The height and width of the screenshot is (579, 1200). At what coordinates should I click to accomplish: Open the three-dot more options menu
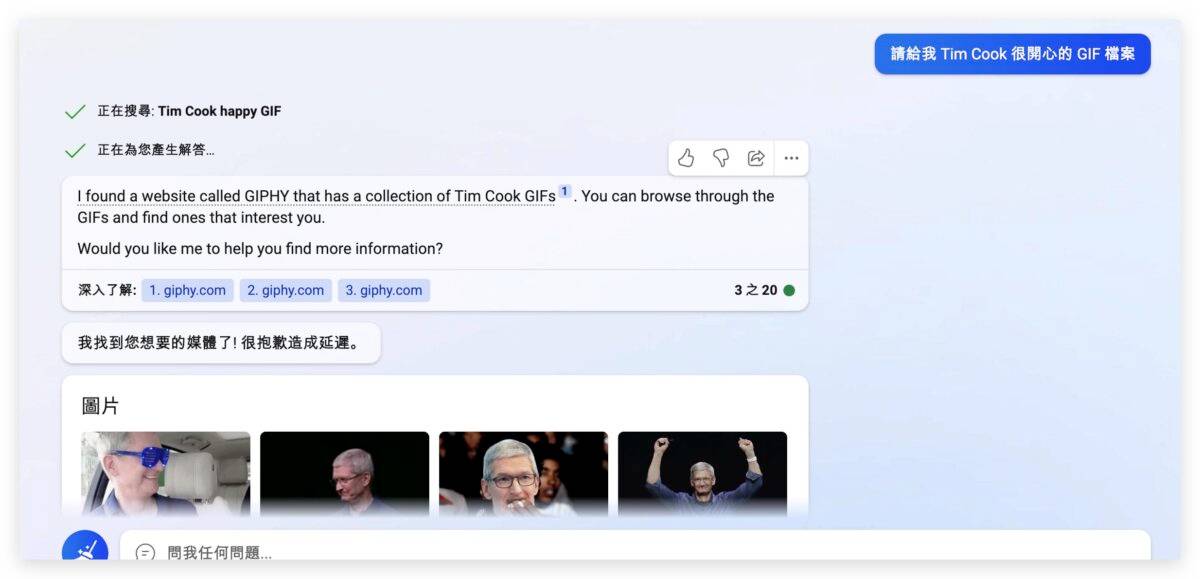click(791, 158)
